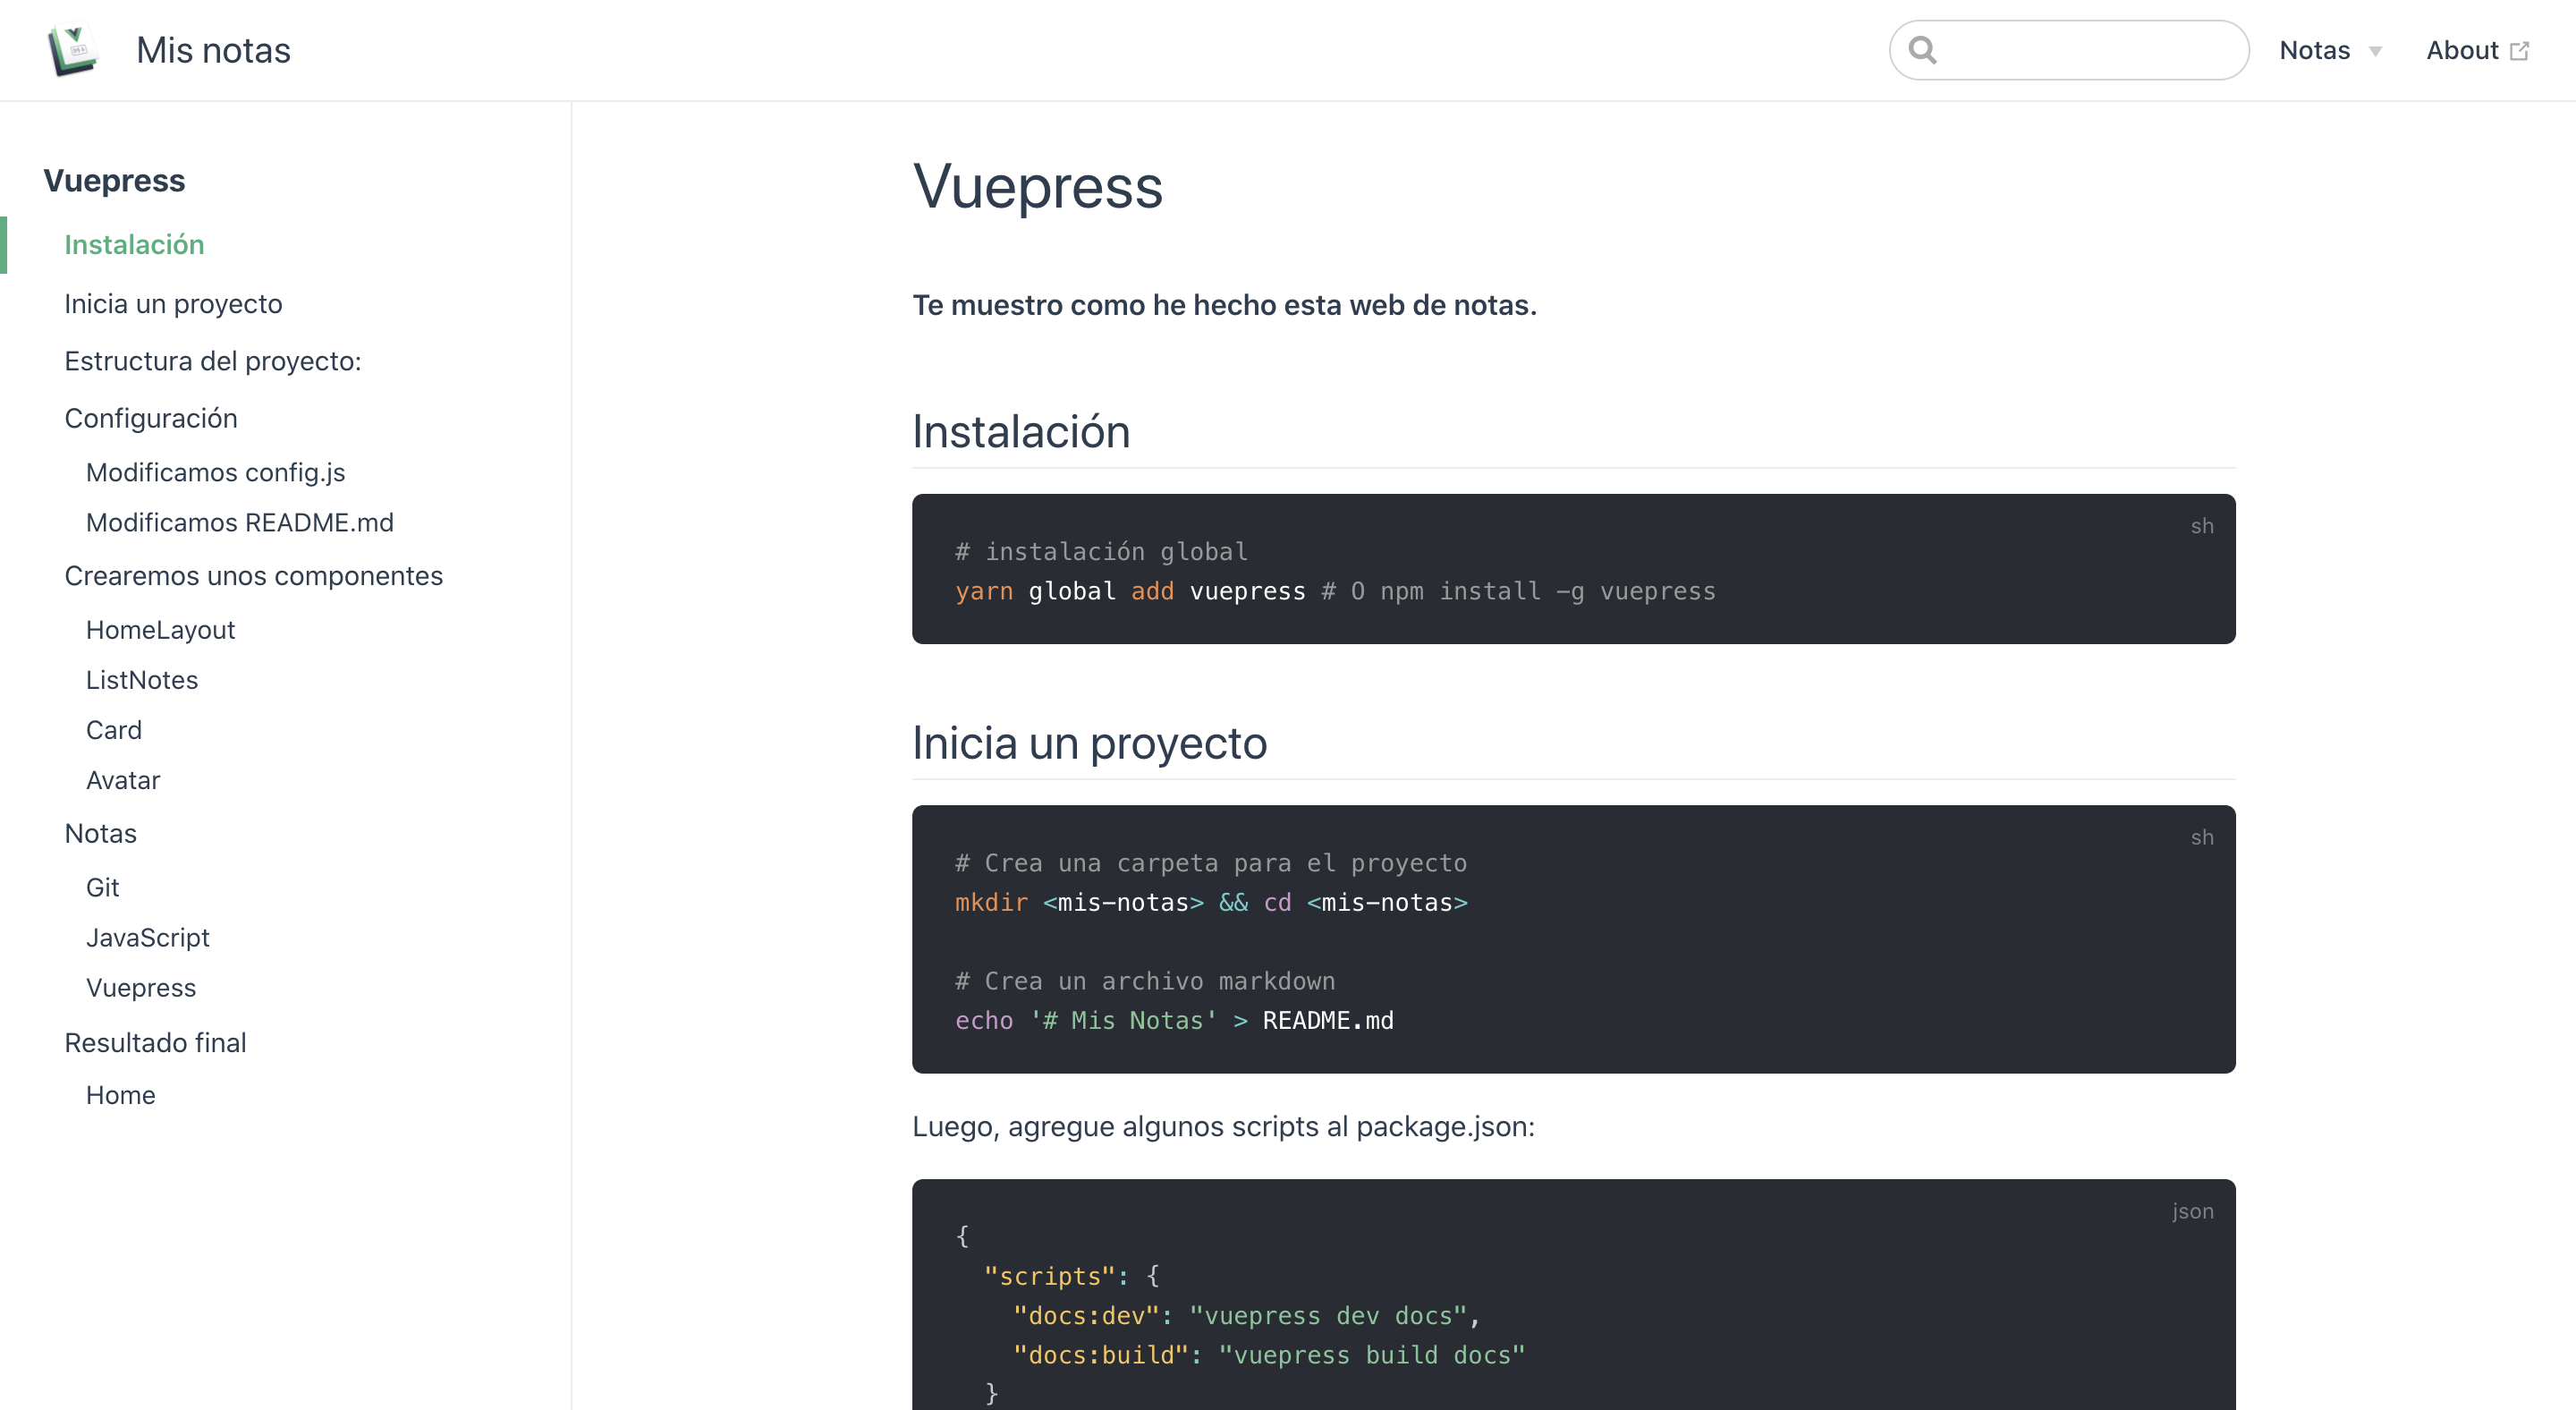Open the HomeLayout sidebar entry
Image resolution: width=2576 pixels, height=1410 pixels.
(x=160, y=630)
